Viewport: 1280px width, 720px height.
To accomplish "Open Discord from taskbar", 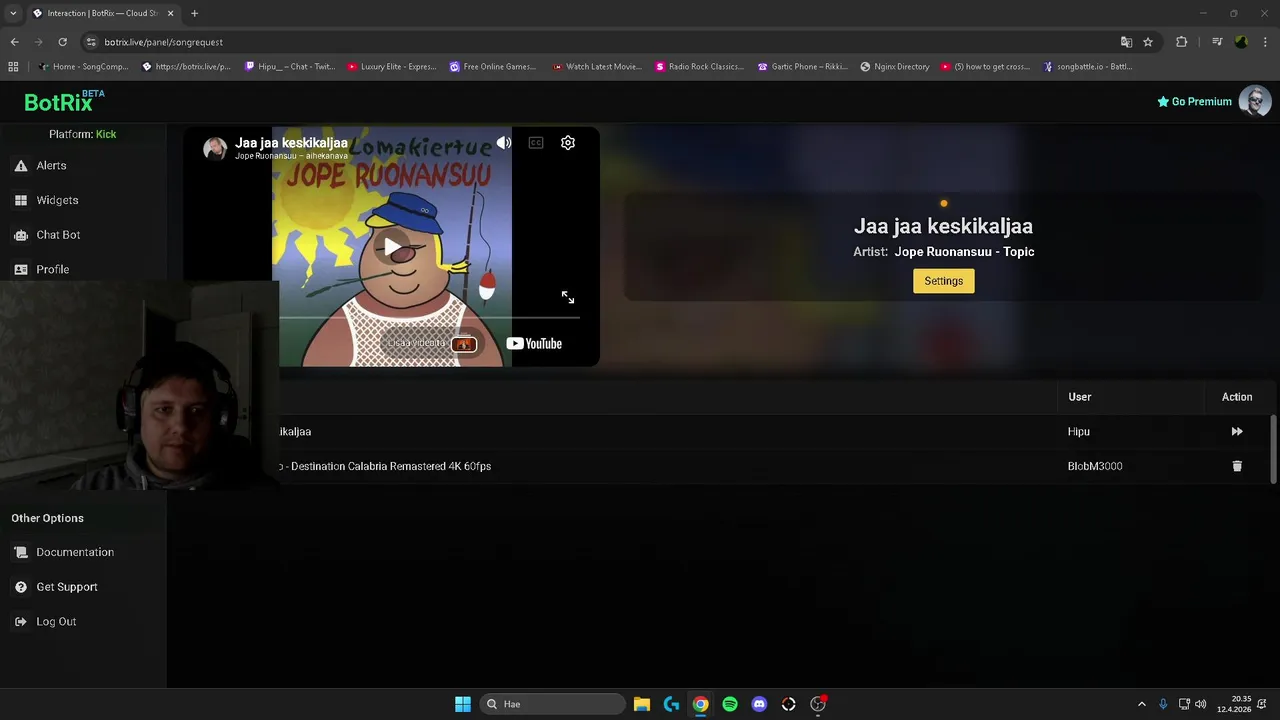I will tap(759, 704).
